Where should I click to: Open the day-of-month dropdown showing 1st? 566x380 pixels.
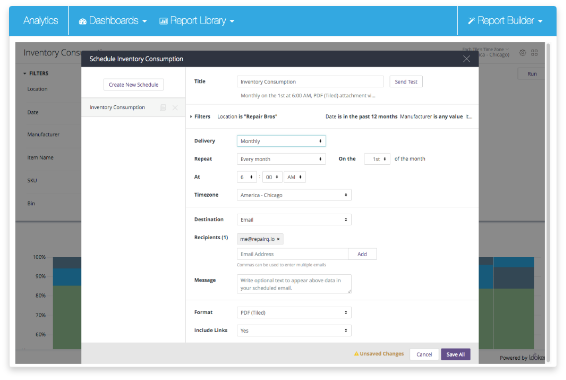(377, 159)
